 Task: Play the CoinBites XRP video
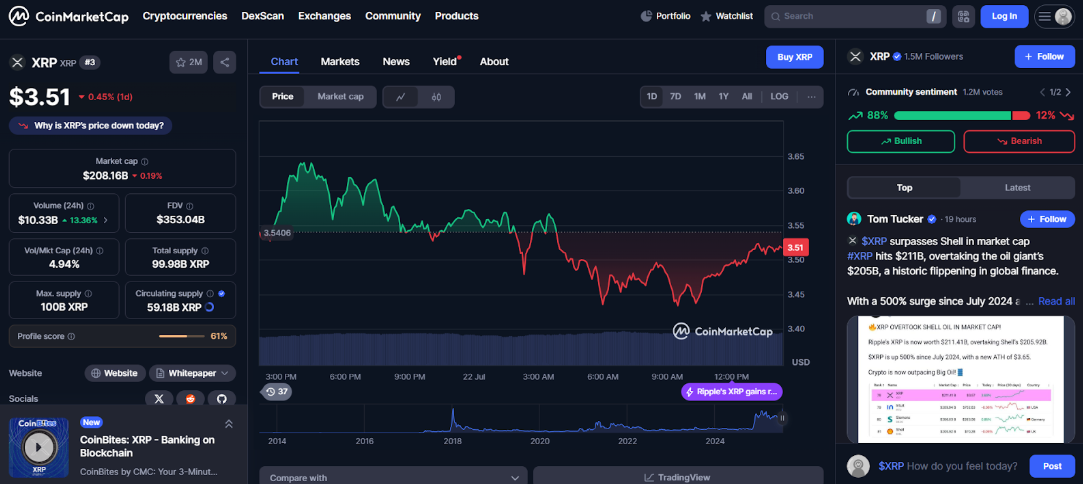coord(39,446)
